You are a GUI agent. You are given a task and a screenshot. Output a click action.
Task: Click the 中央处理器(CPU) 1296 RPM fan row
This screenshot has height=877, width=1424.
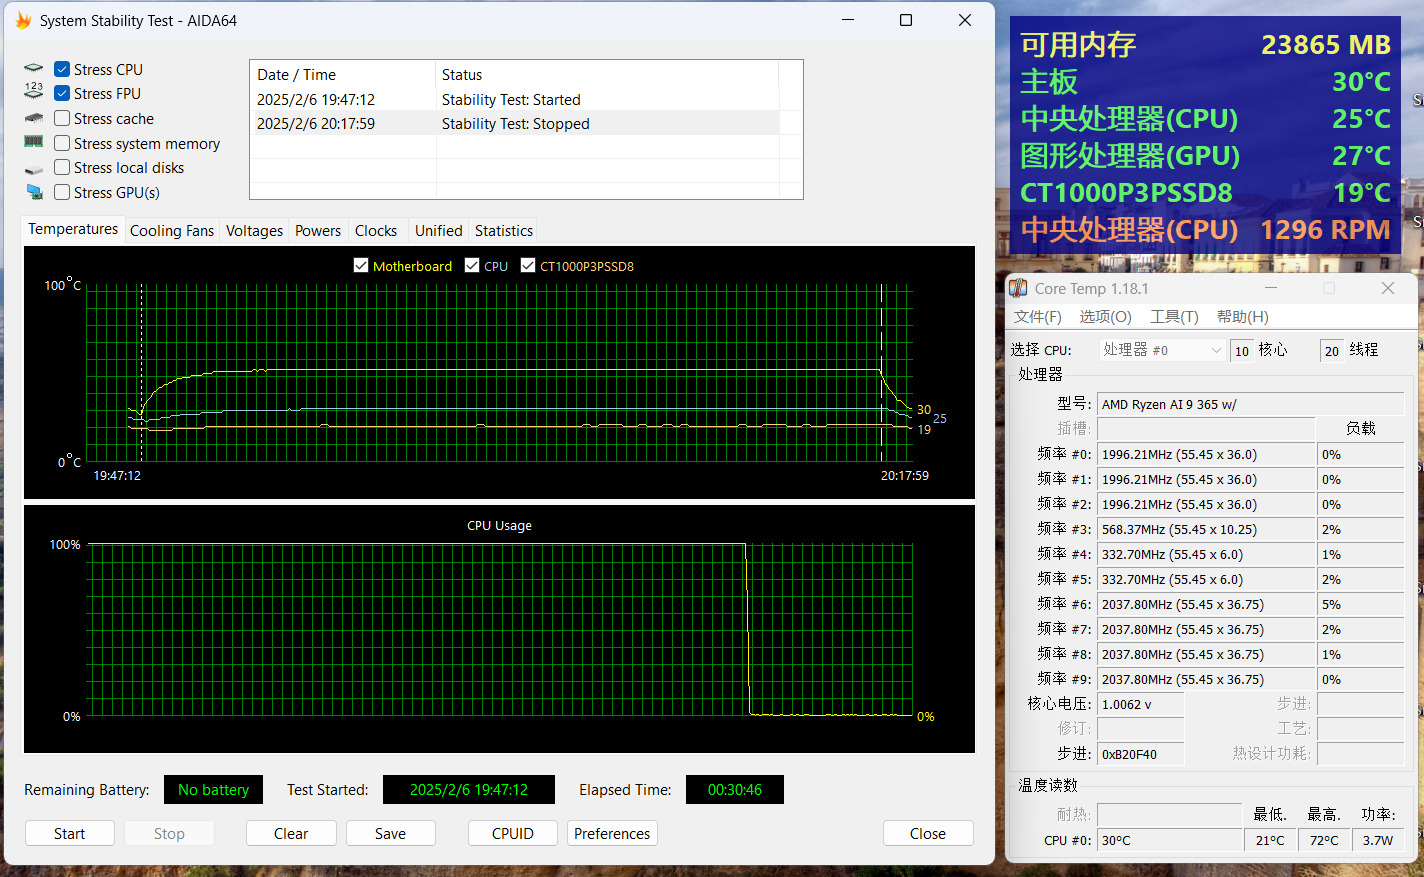point(1205,229)
